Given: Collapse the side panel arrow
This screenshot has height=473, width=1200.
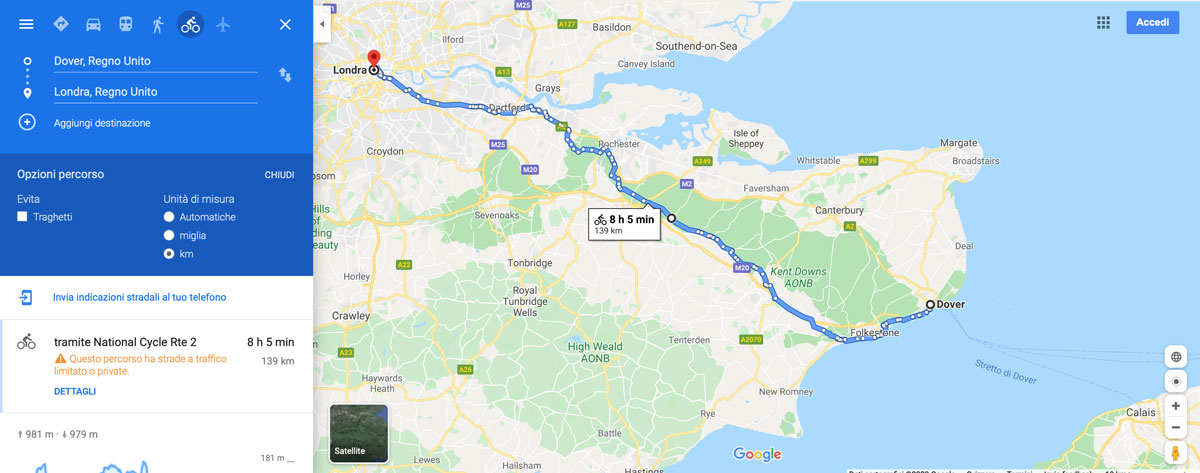Looking at the screenshot, I should (322, 23).
